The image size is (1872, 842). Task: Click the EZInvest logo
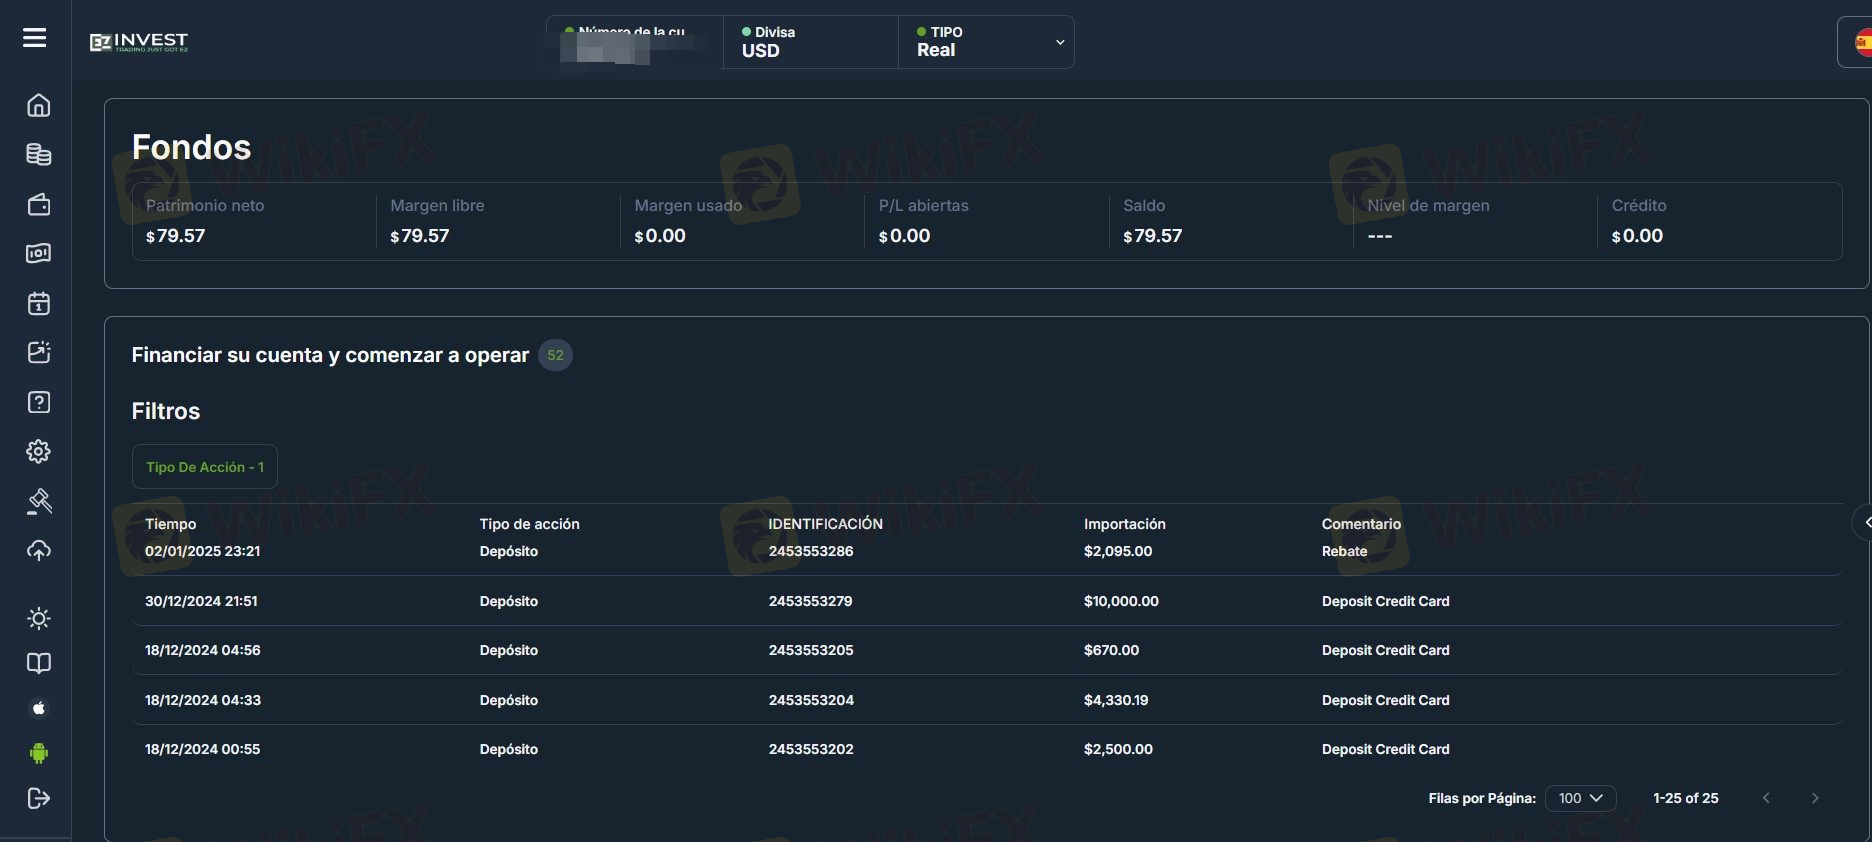(139, 42)
